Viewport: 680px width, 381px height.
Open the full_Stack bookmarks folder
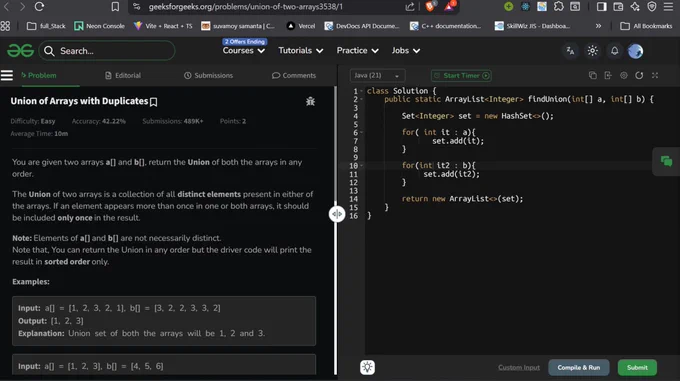pos(46,26)
